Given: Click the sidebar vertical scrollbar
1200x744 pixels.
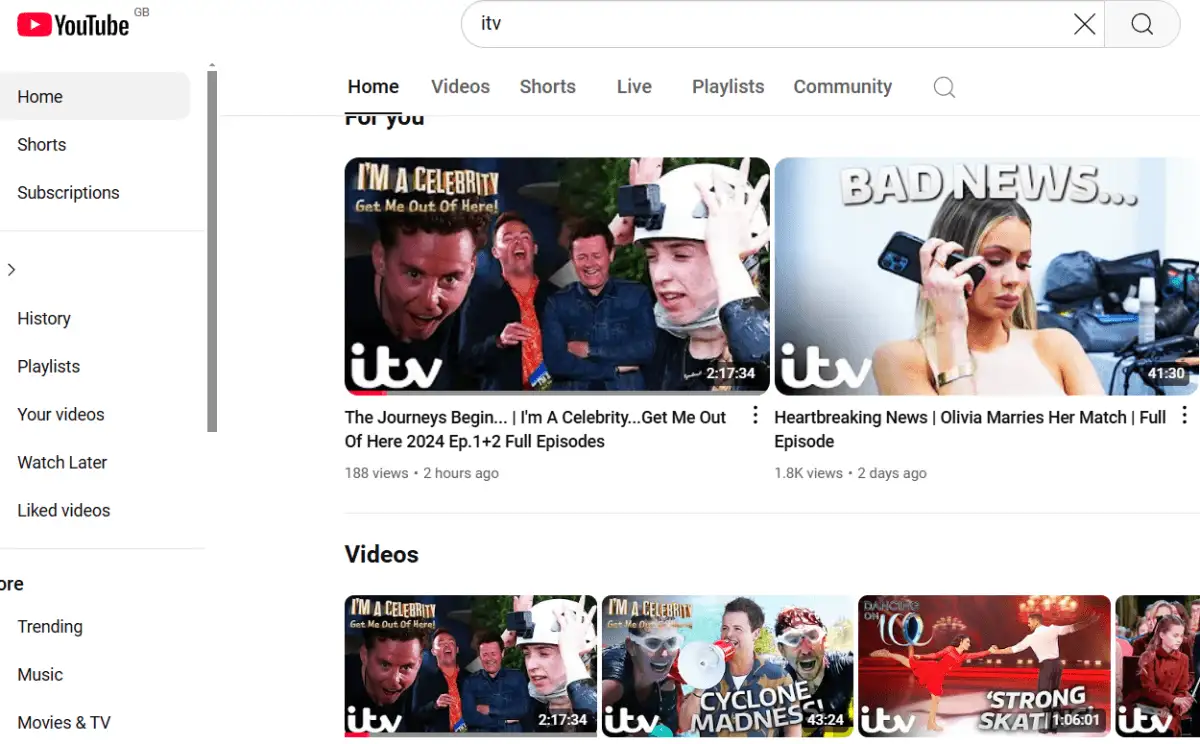Looking at the screenshot, I should [212, 250].
